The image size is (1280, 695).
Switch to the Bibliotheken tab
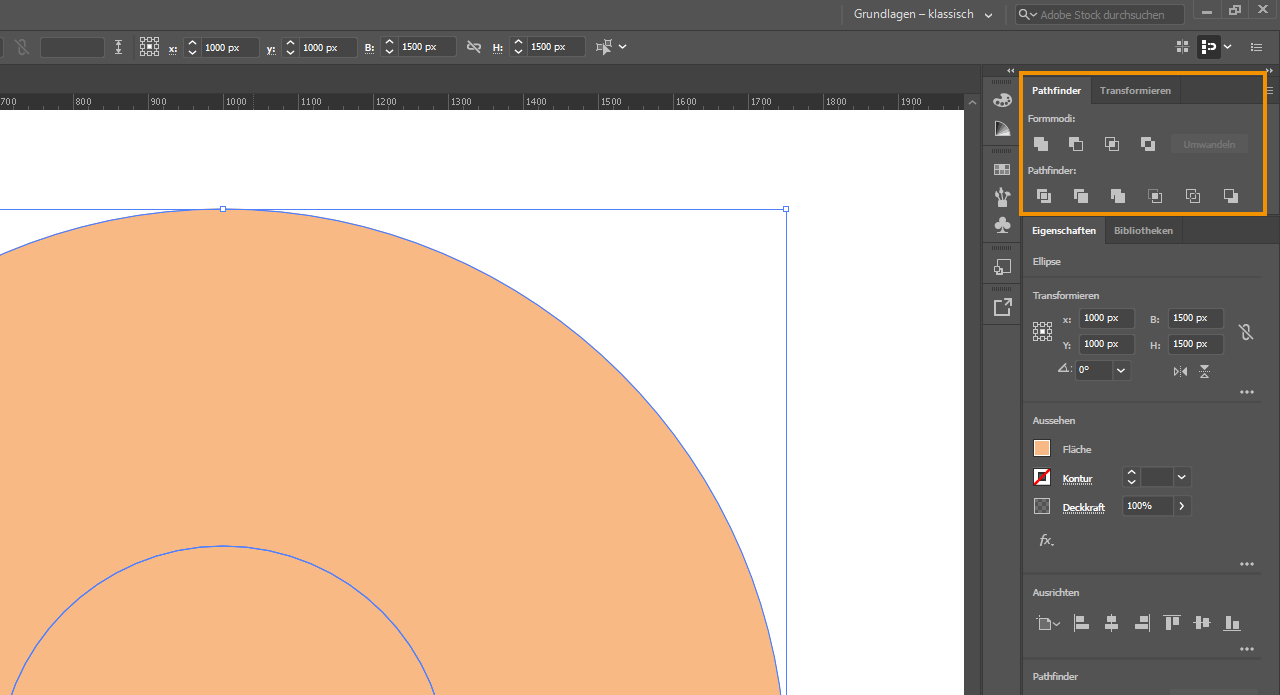(x=1143, y=230)
